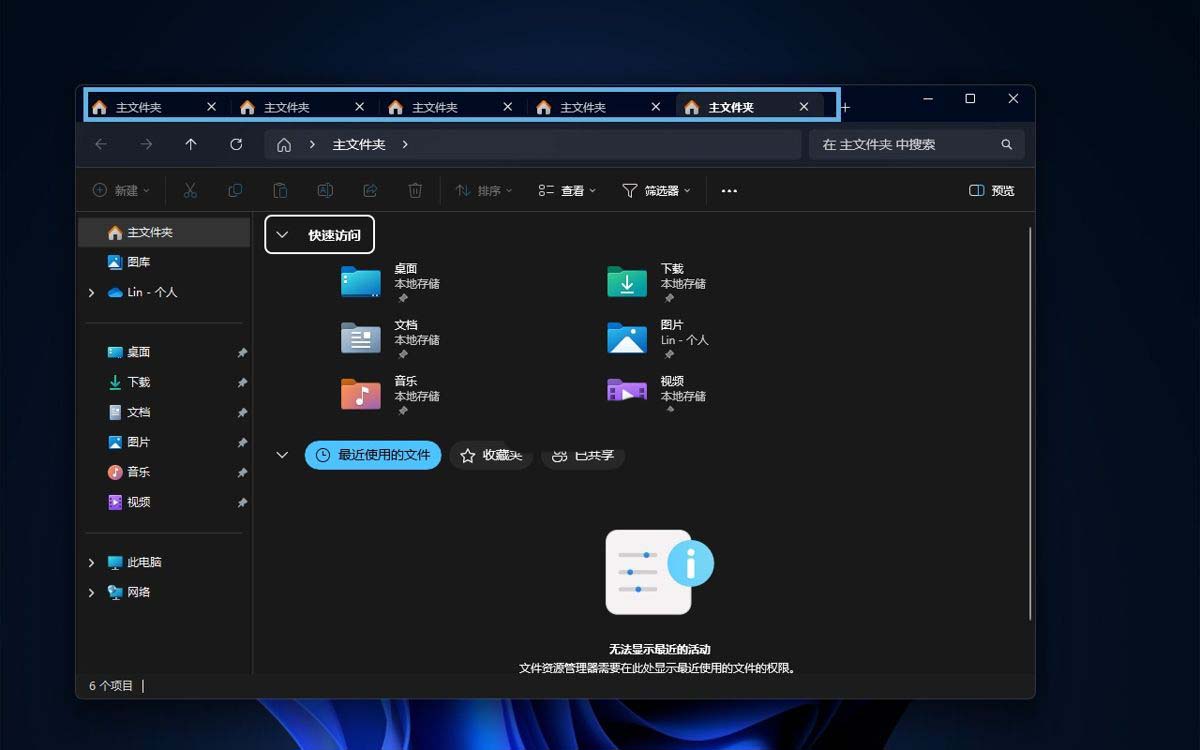Click the pin icon beside 视频 in the sidebar
Screen dimensions: 1200x750
[242, 503]
